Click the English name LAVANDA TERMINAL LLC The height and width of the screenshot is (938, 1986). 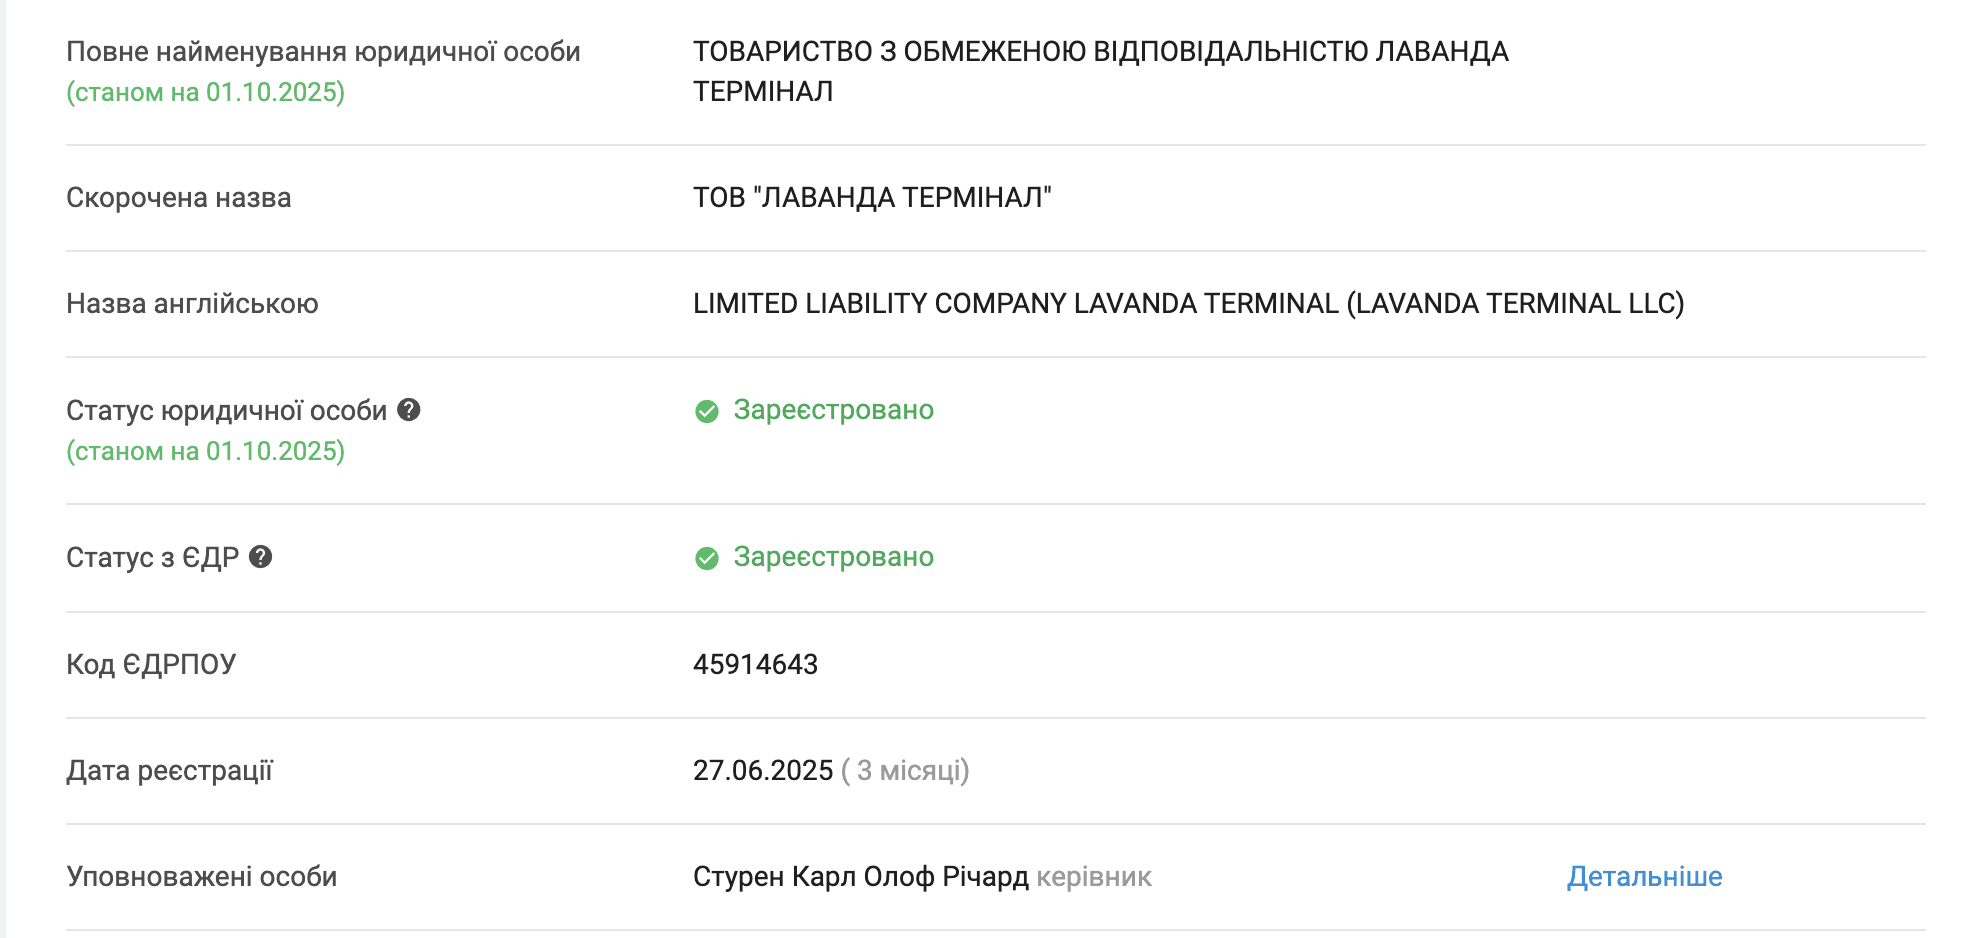click(1188, 304)
